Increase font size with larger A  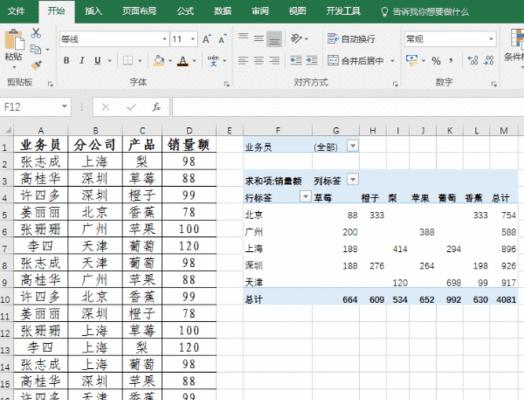coord(207,39)
